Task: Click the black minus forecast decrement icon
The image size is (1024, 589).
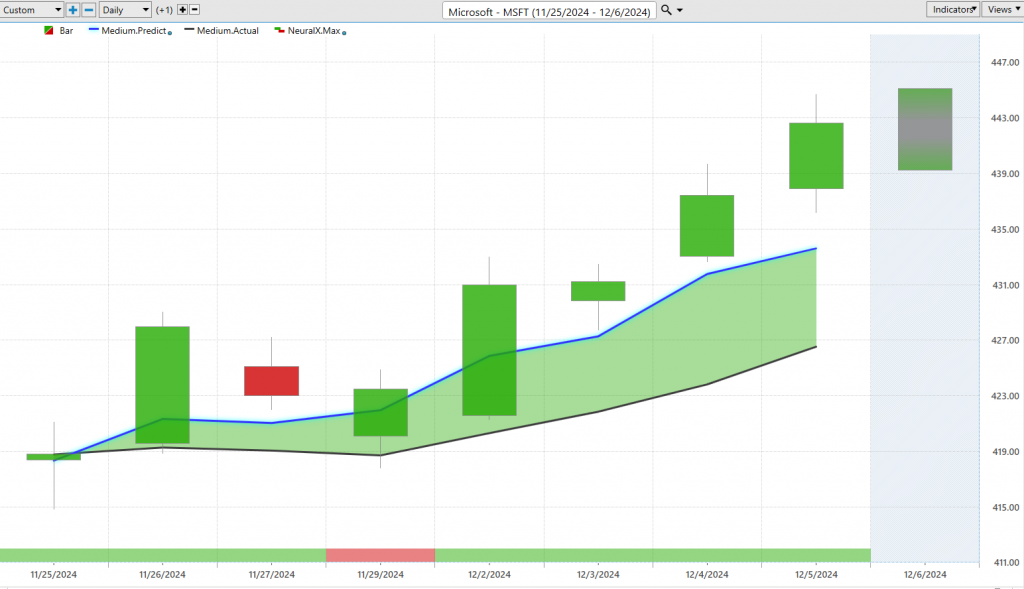Action: click(194, 10)
